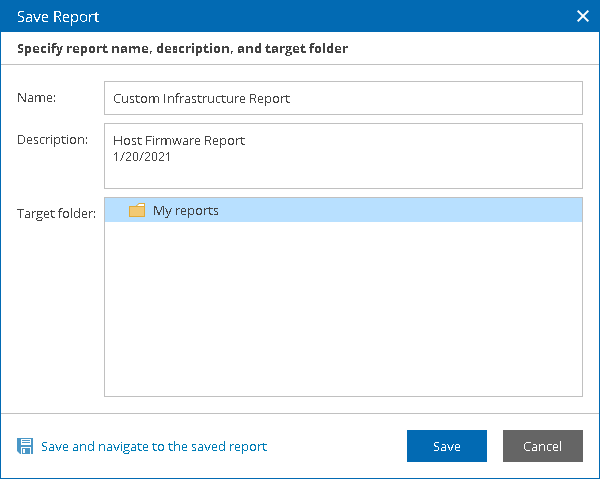Click blank footer area between link and Save
Image resolution: width=600 pixels, height=479 pixels.
[x=336, y=446]
